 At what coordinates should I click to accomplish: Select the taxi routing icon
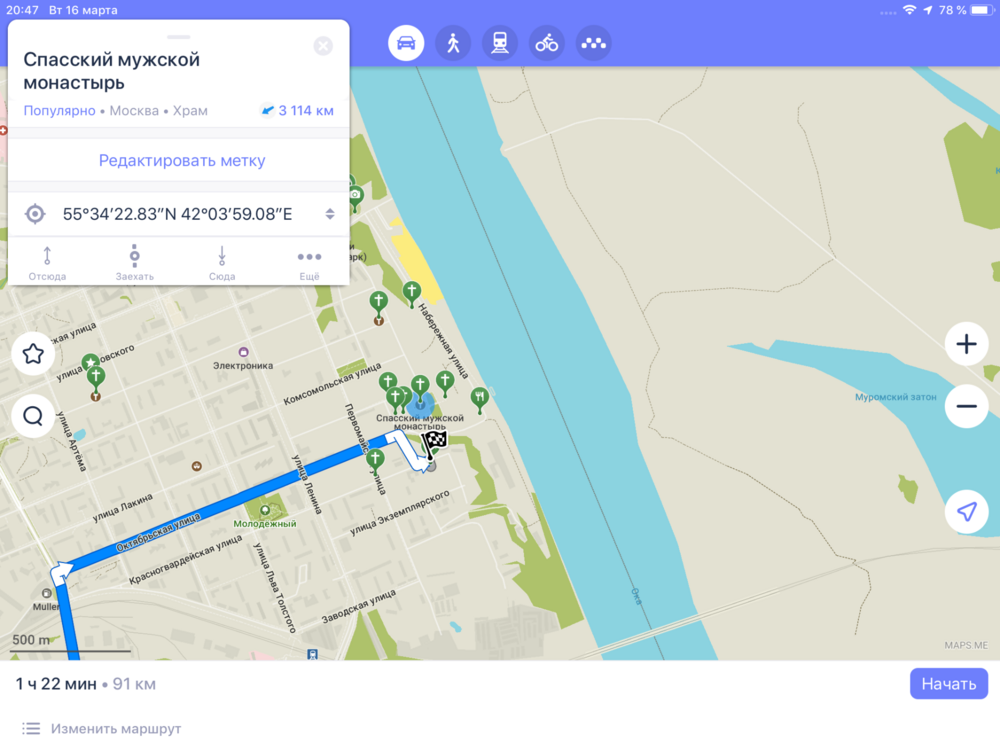point(594,43)
